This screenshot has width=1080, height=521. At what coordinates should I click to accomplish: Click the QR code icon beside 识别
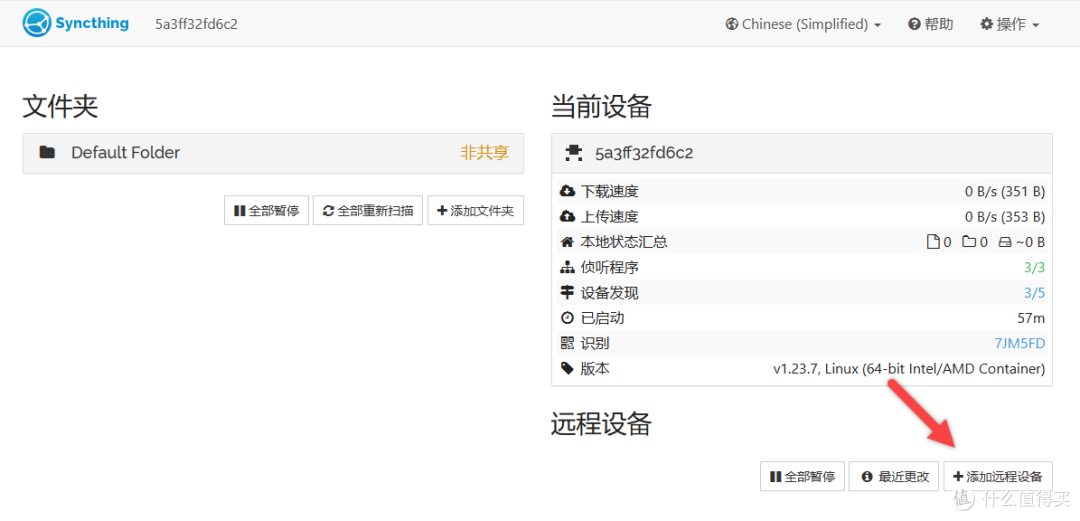coord(568,343)
